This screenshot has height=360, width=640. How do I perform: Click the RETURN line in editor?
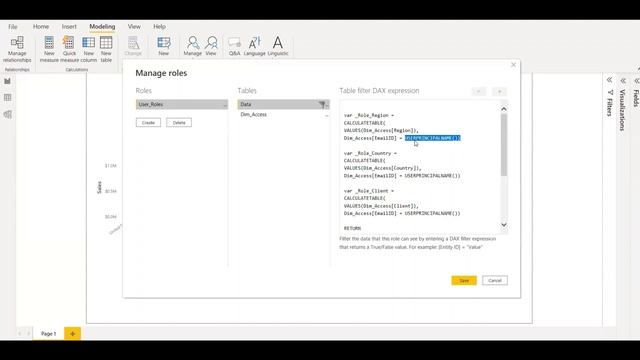coord(352,228)
